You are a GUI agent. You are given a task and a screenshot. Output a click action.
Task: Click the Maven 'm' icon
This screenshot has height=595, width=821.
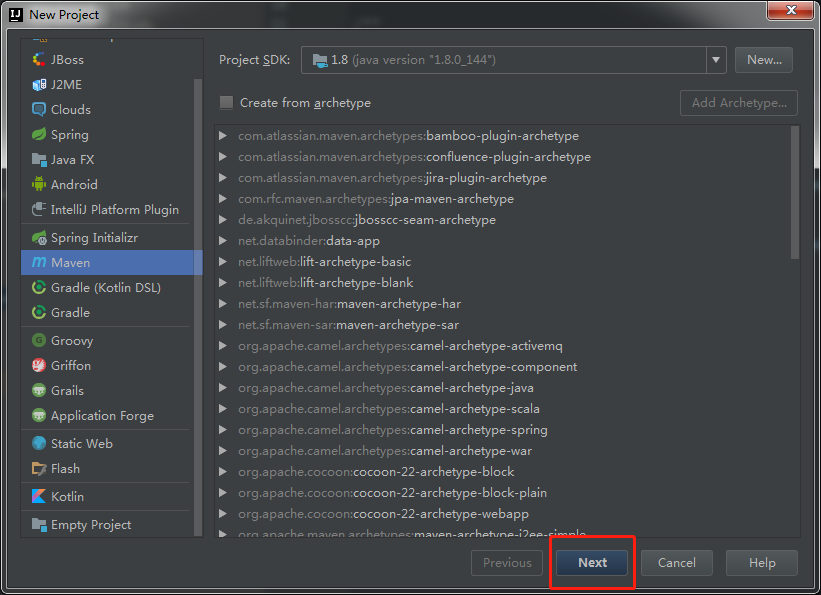[x=39, y=262]
